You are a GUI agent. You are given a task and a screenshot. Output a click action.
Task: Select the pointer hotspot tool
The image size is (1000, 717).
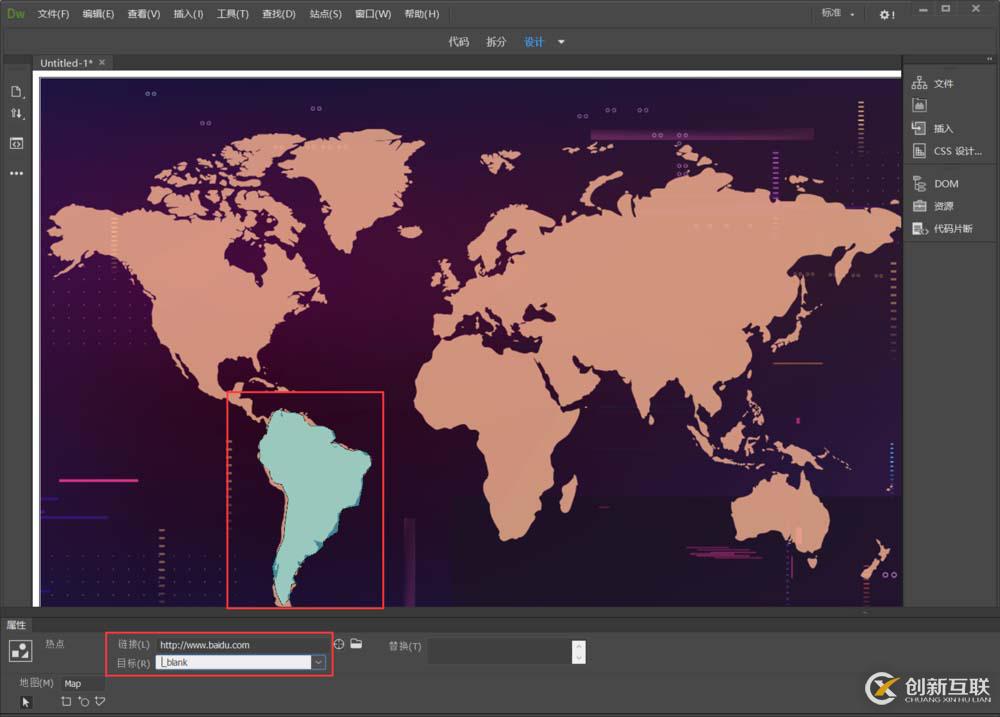pyautogui.click(x=26, y=702)
